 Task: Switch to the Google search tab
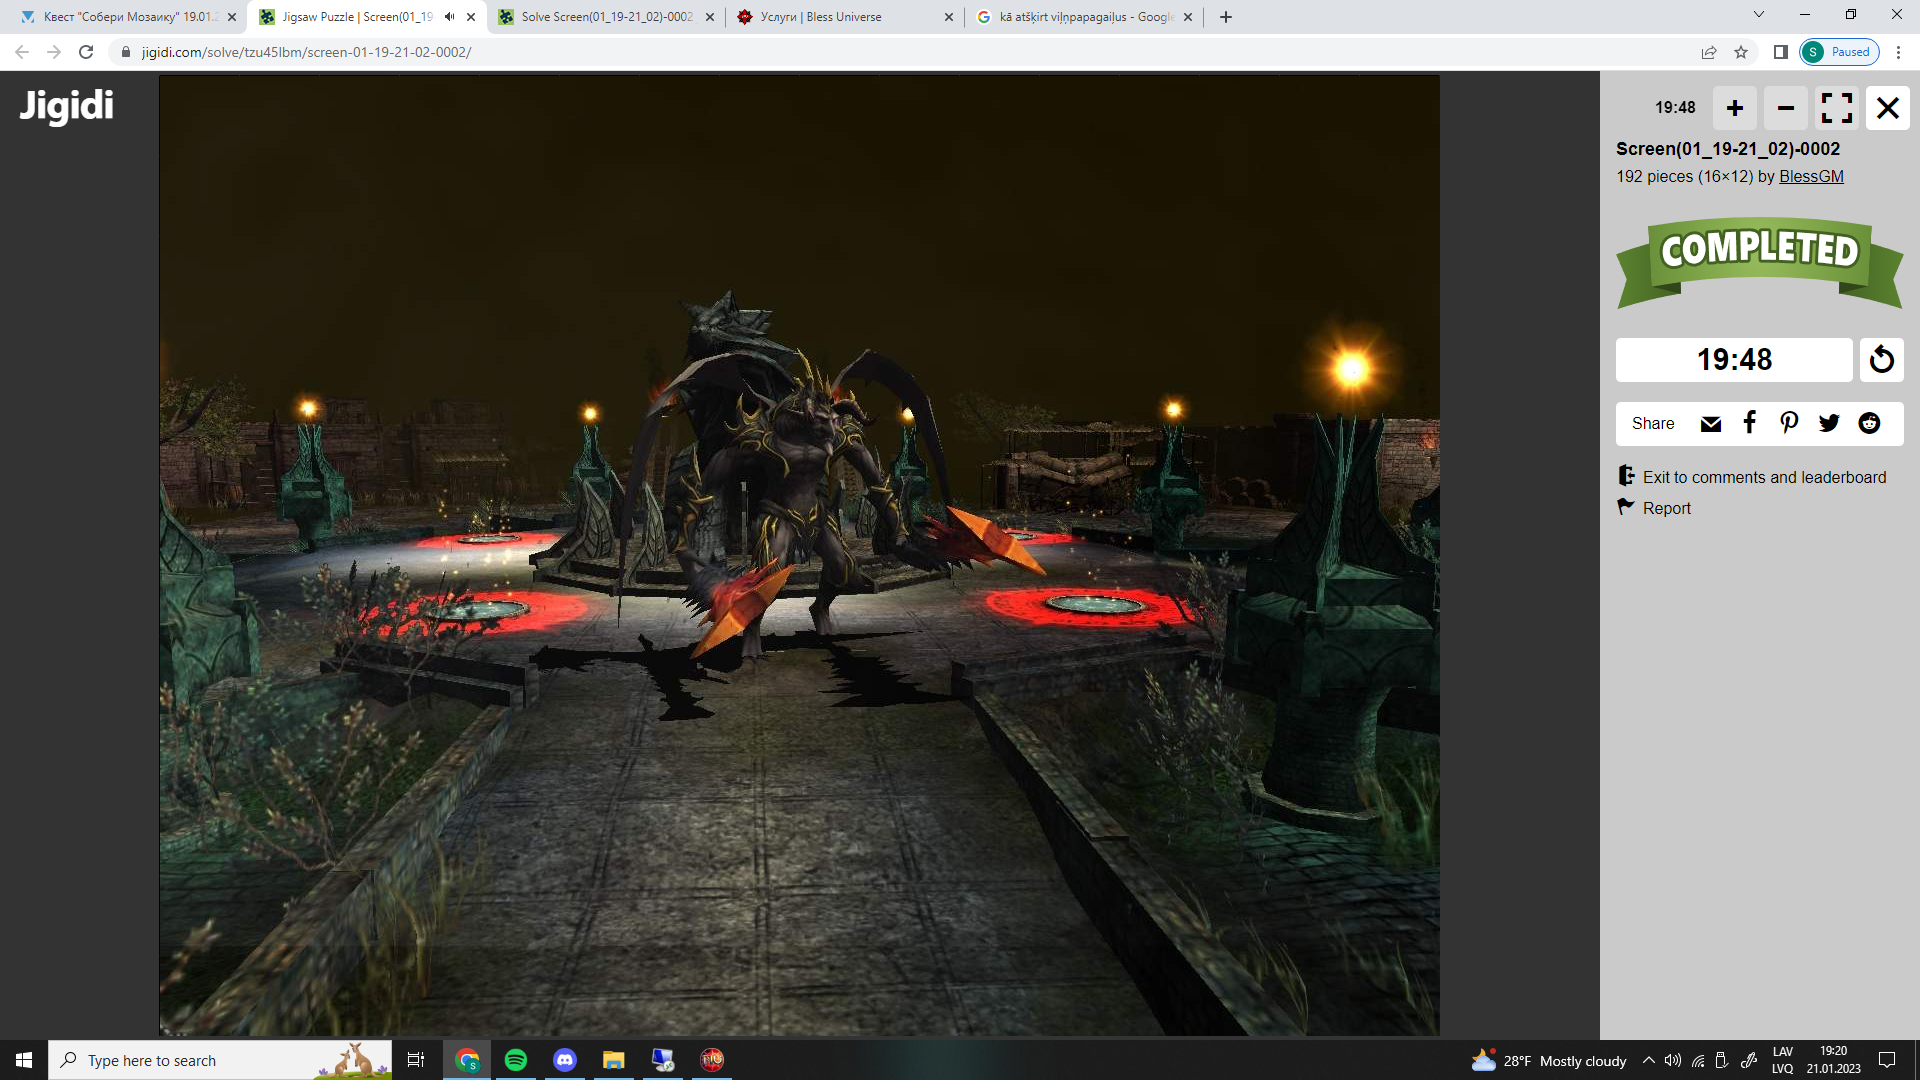click(x=1084, y=17)
